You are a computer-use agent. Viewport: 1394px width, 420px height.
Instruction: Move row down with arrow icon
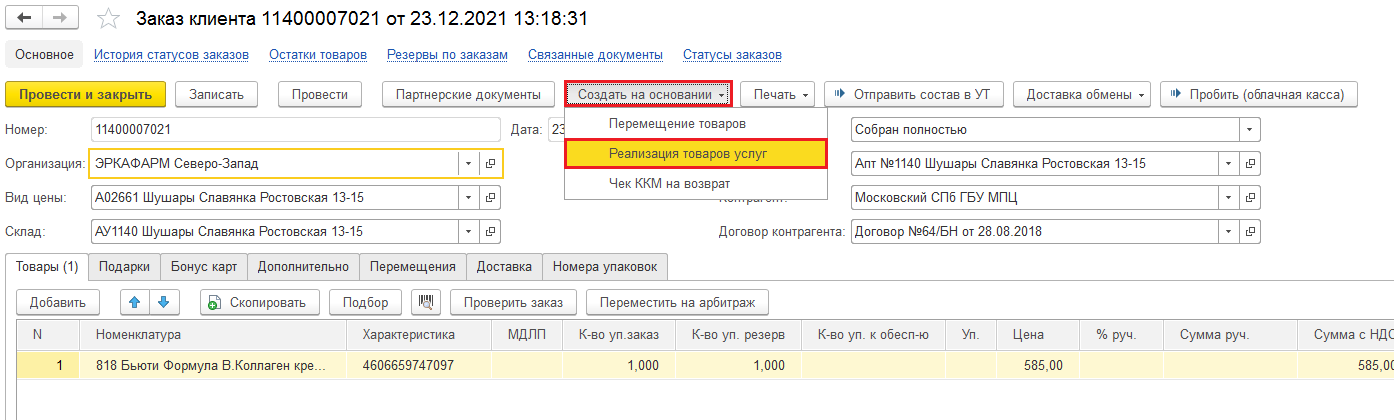pos(163,302)
